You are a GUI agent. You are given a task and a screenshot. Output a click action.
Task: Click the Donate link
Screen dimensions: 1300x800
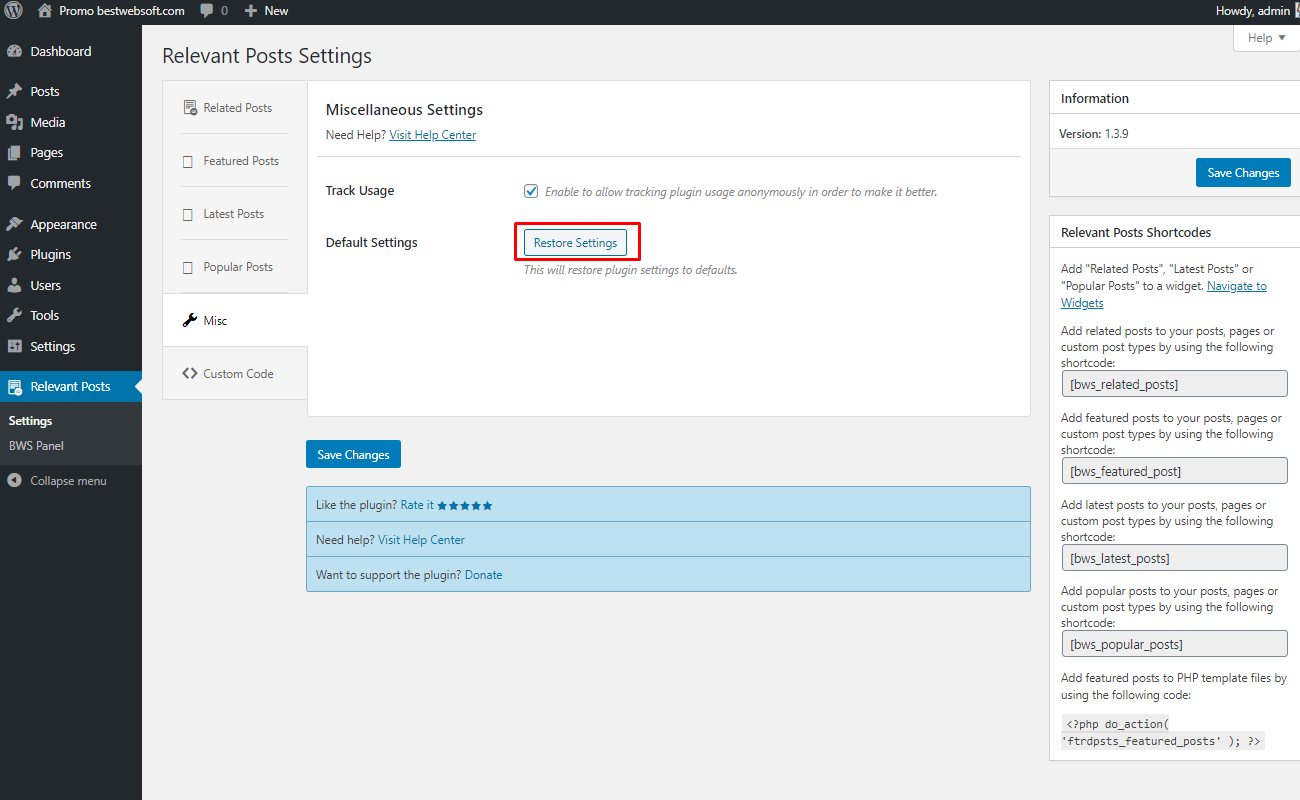[x=483, y=575]
